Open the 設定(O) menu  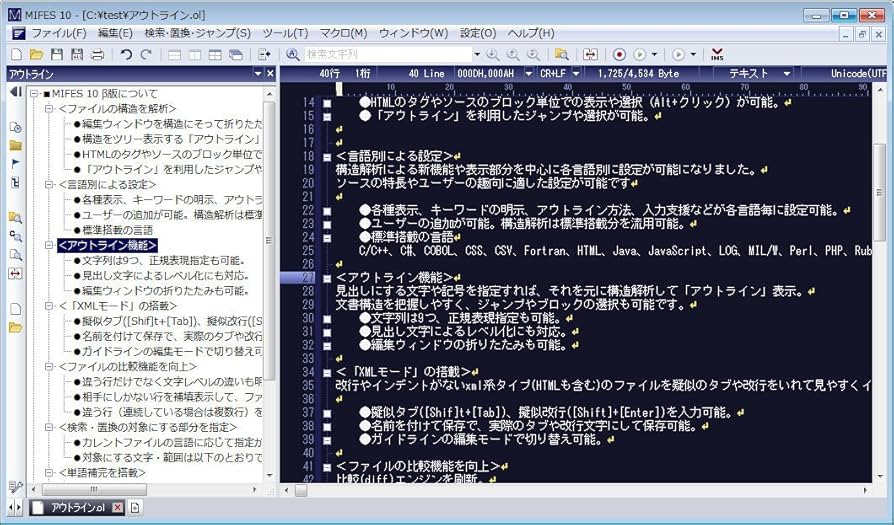pos(478,33)
